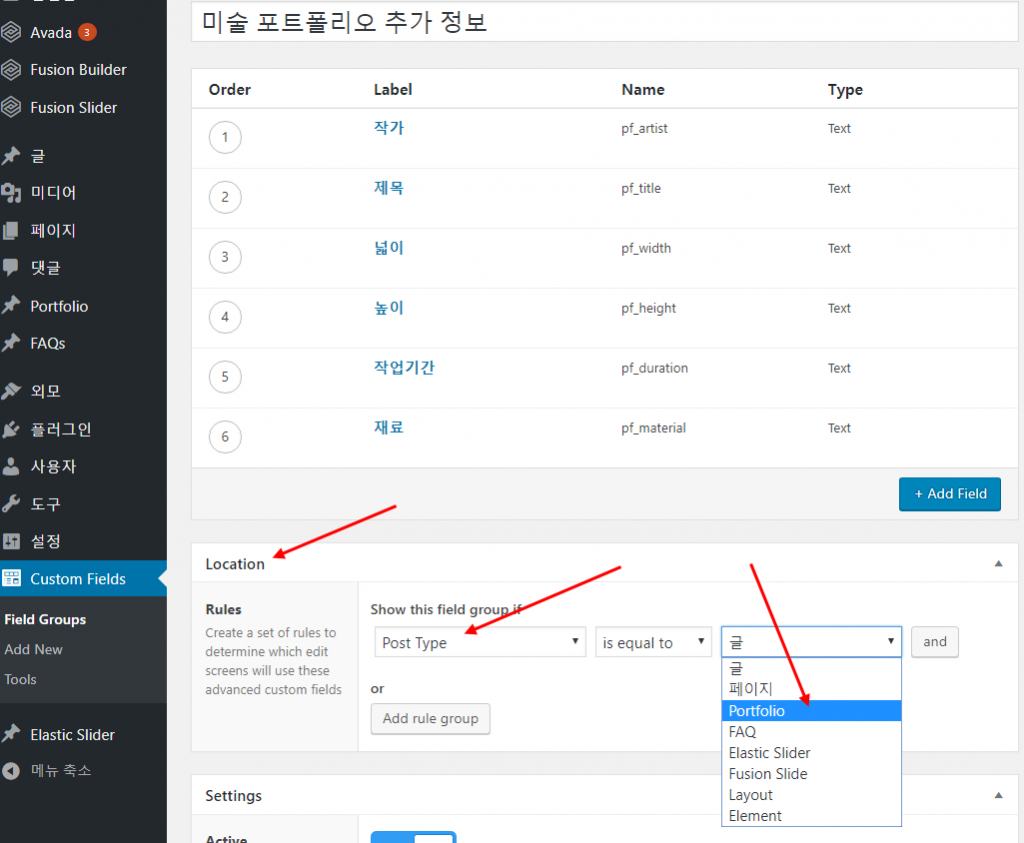Viewport: 1024px width, 843px height.
Task: Click the Add Field button
Action: point(949,494)
